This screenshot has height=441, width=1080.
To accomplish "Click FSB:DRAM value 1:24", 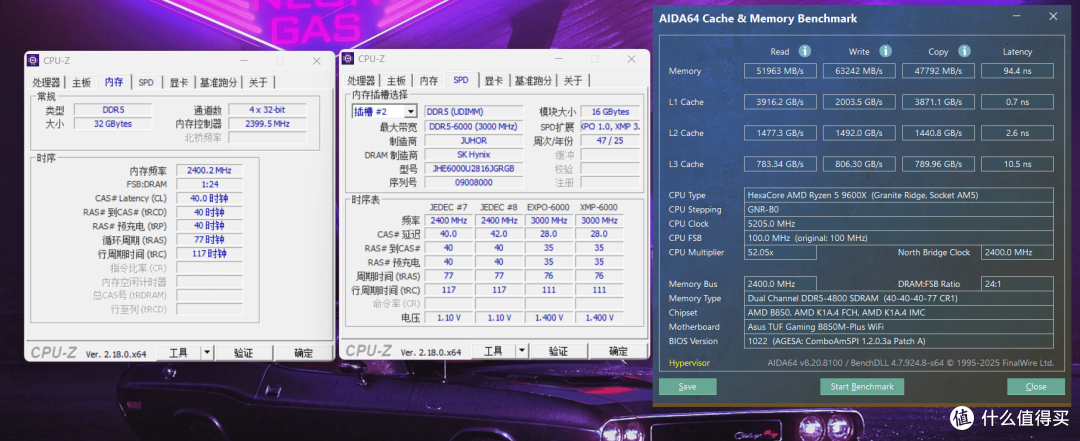I will coord(209,184).
